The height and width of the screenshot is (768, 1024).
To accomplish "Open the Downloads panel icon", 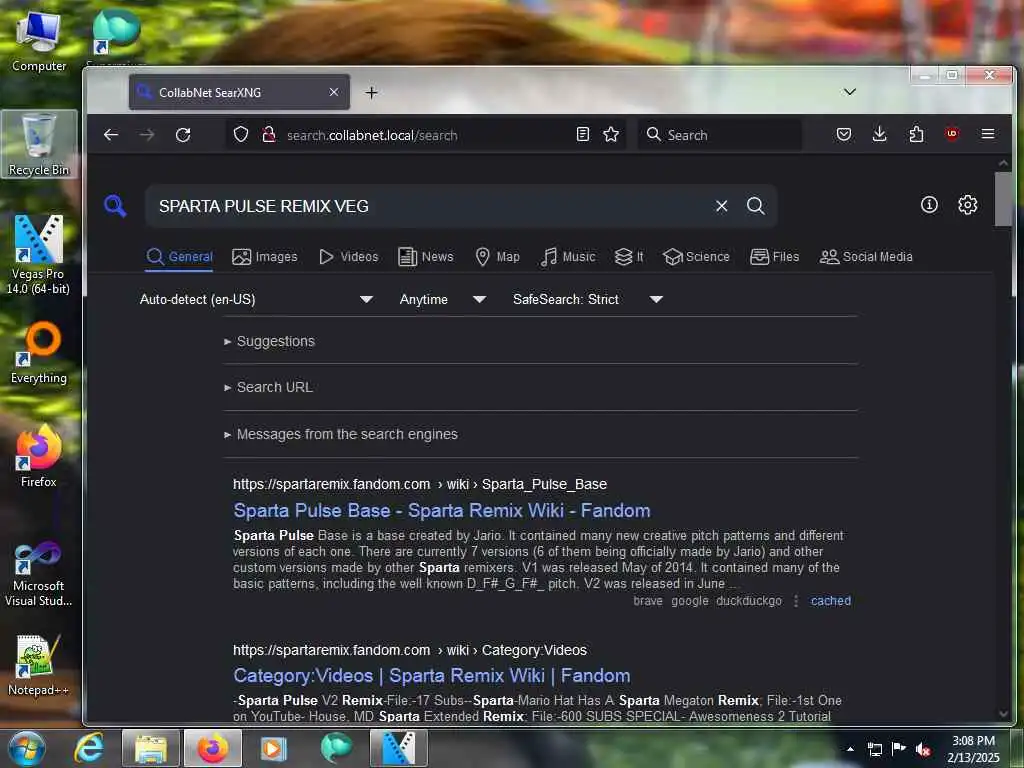I will pos(880,135).
